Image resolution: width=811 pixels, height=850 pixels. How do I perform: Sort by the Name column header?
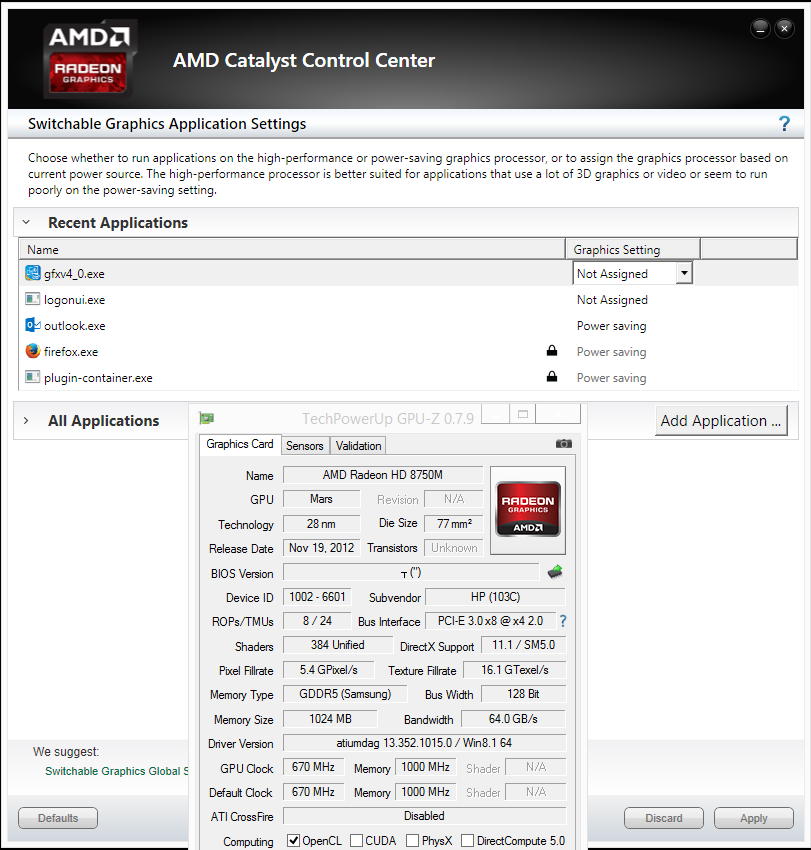[x=292, y=249]
